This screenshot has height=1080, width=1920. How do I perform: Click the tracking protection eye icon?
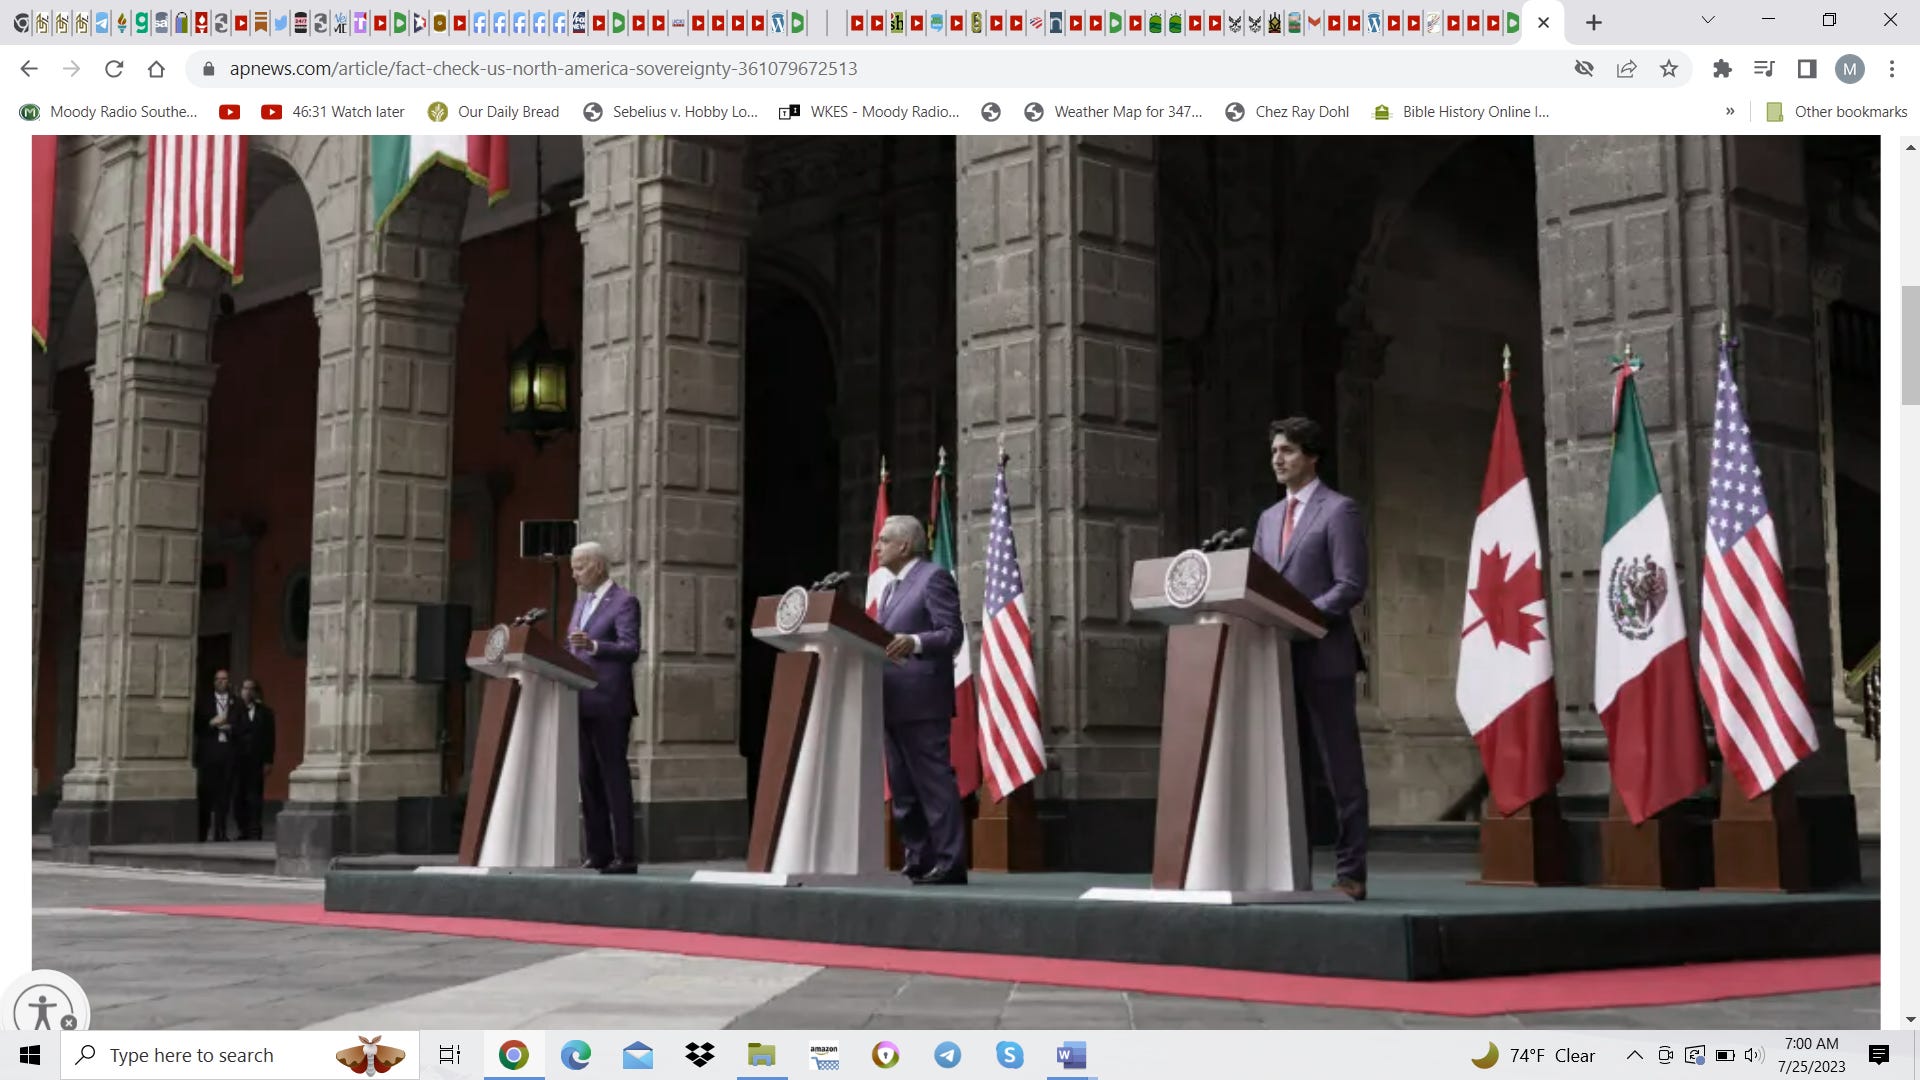(1584, 69)
